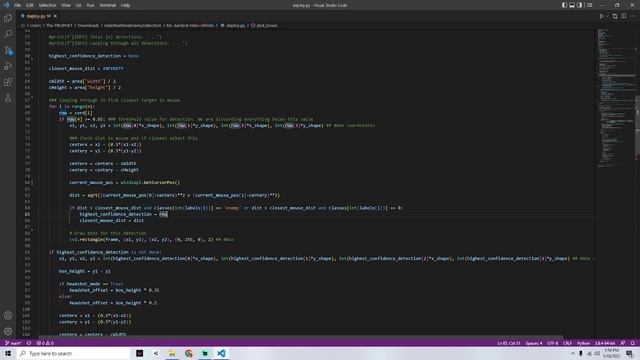Open the Terminal menu

tap(107, 5)
